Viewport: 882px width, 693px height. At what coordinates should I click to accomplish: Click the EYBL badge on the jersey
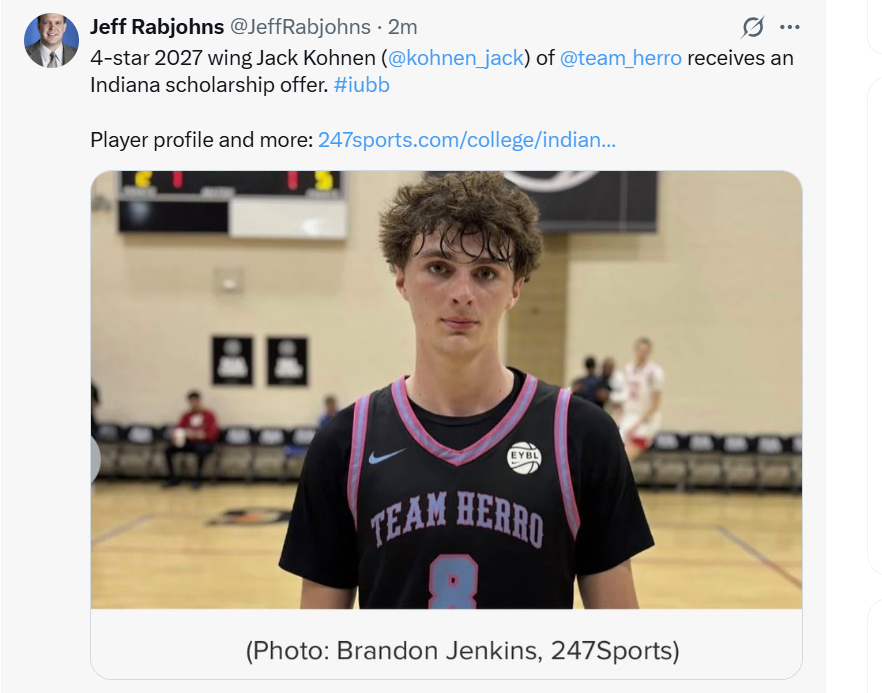[524, 457]
